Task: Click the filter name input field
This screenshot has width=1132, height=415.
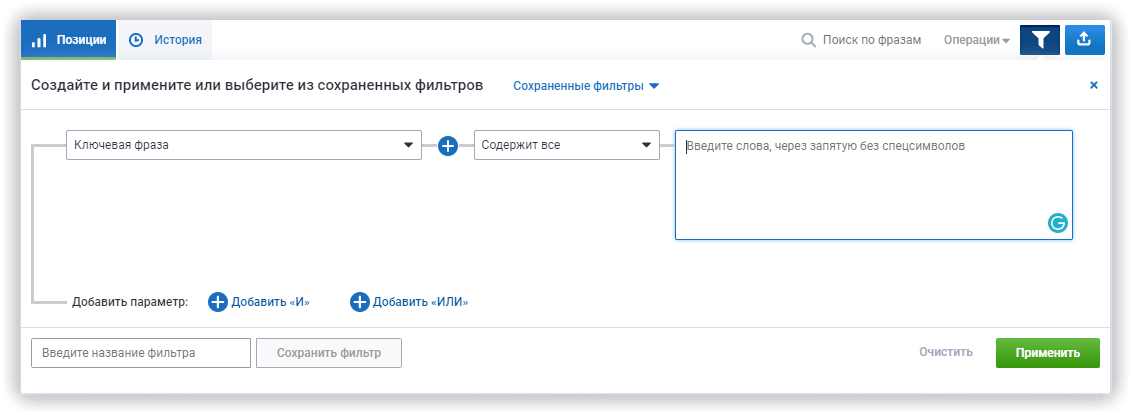Action: (141, 353)
